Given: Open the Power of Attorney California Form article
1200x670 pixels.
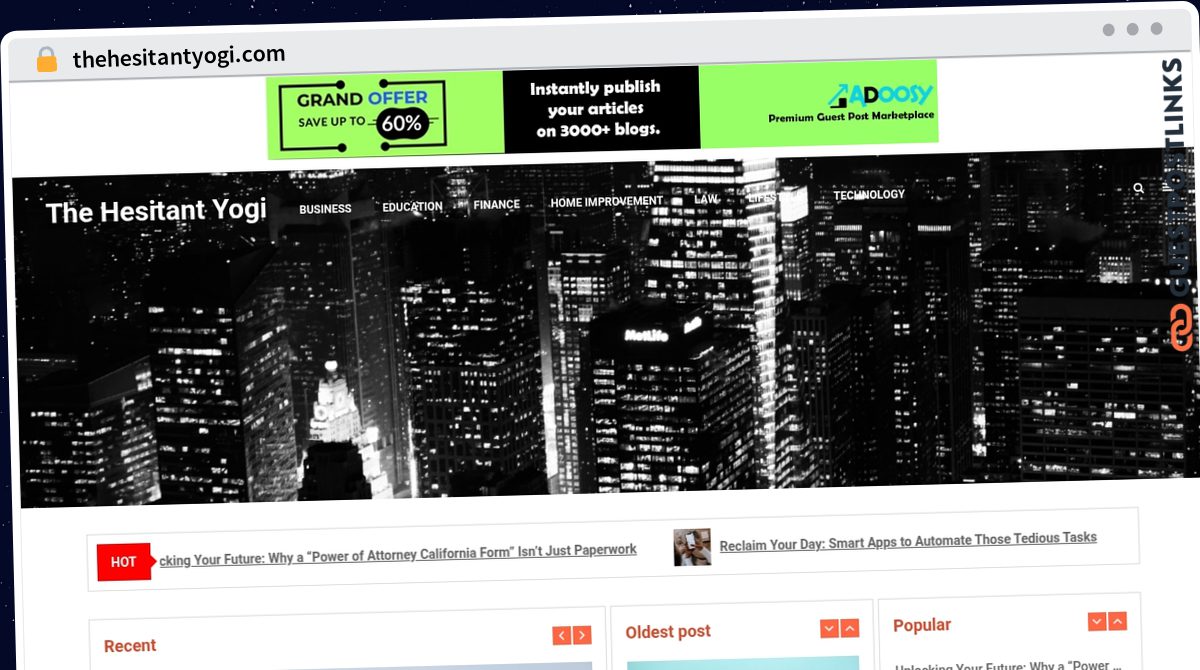Looking at the screenshot, I should coord(398,554).
